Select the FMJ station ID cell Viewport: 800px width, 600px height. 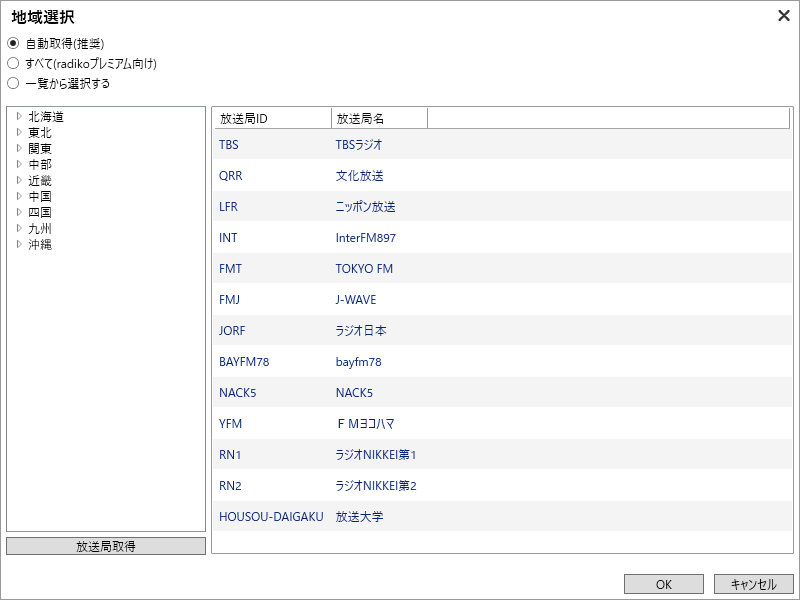pyautogui.click(x=229, y=299)
